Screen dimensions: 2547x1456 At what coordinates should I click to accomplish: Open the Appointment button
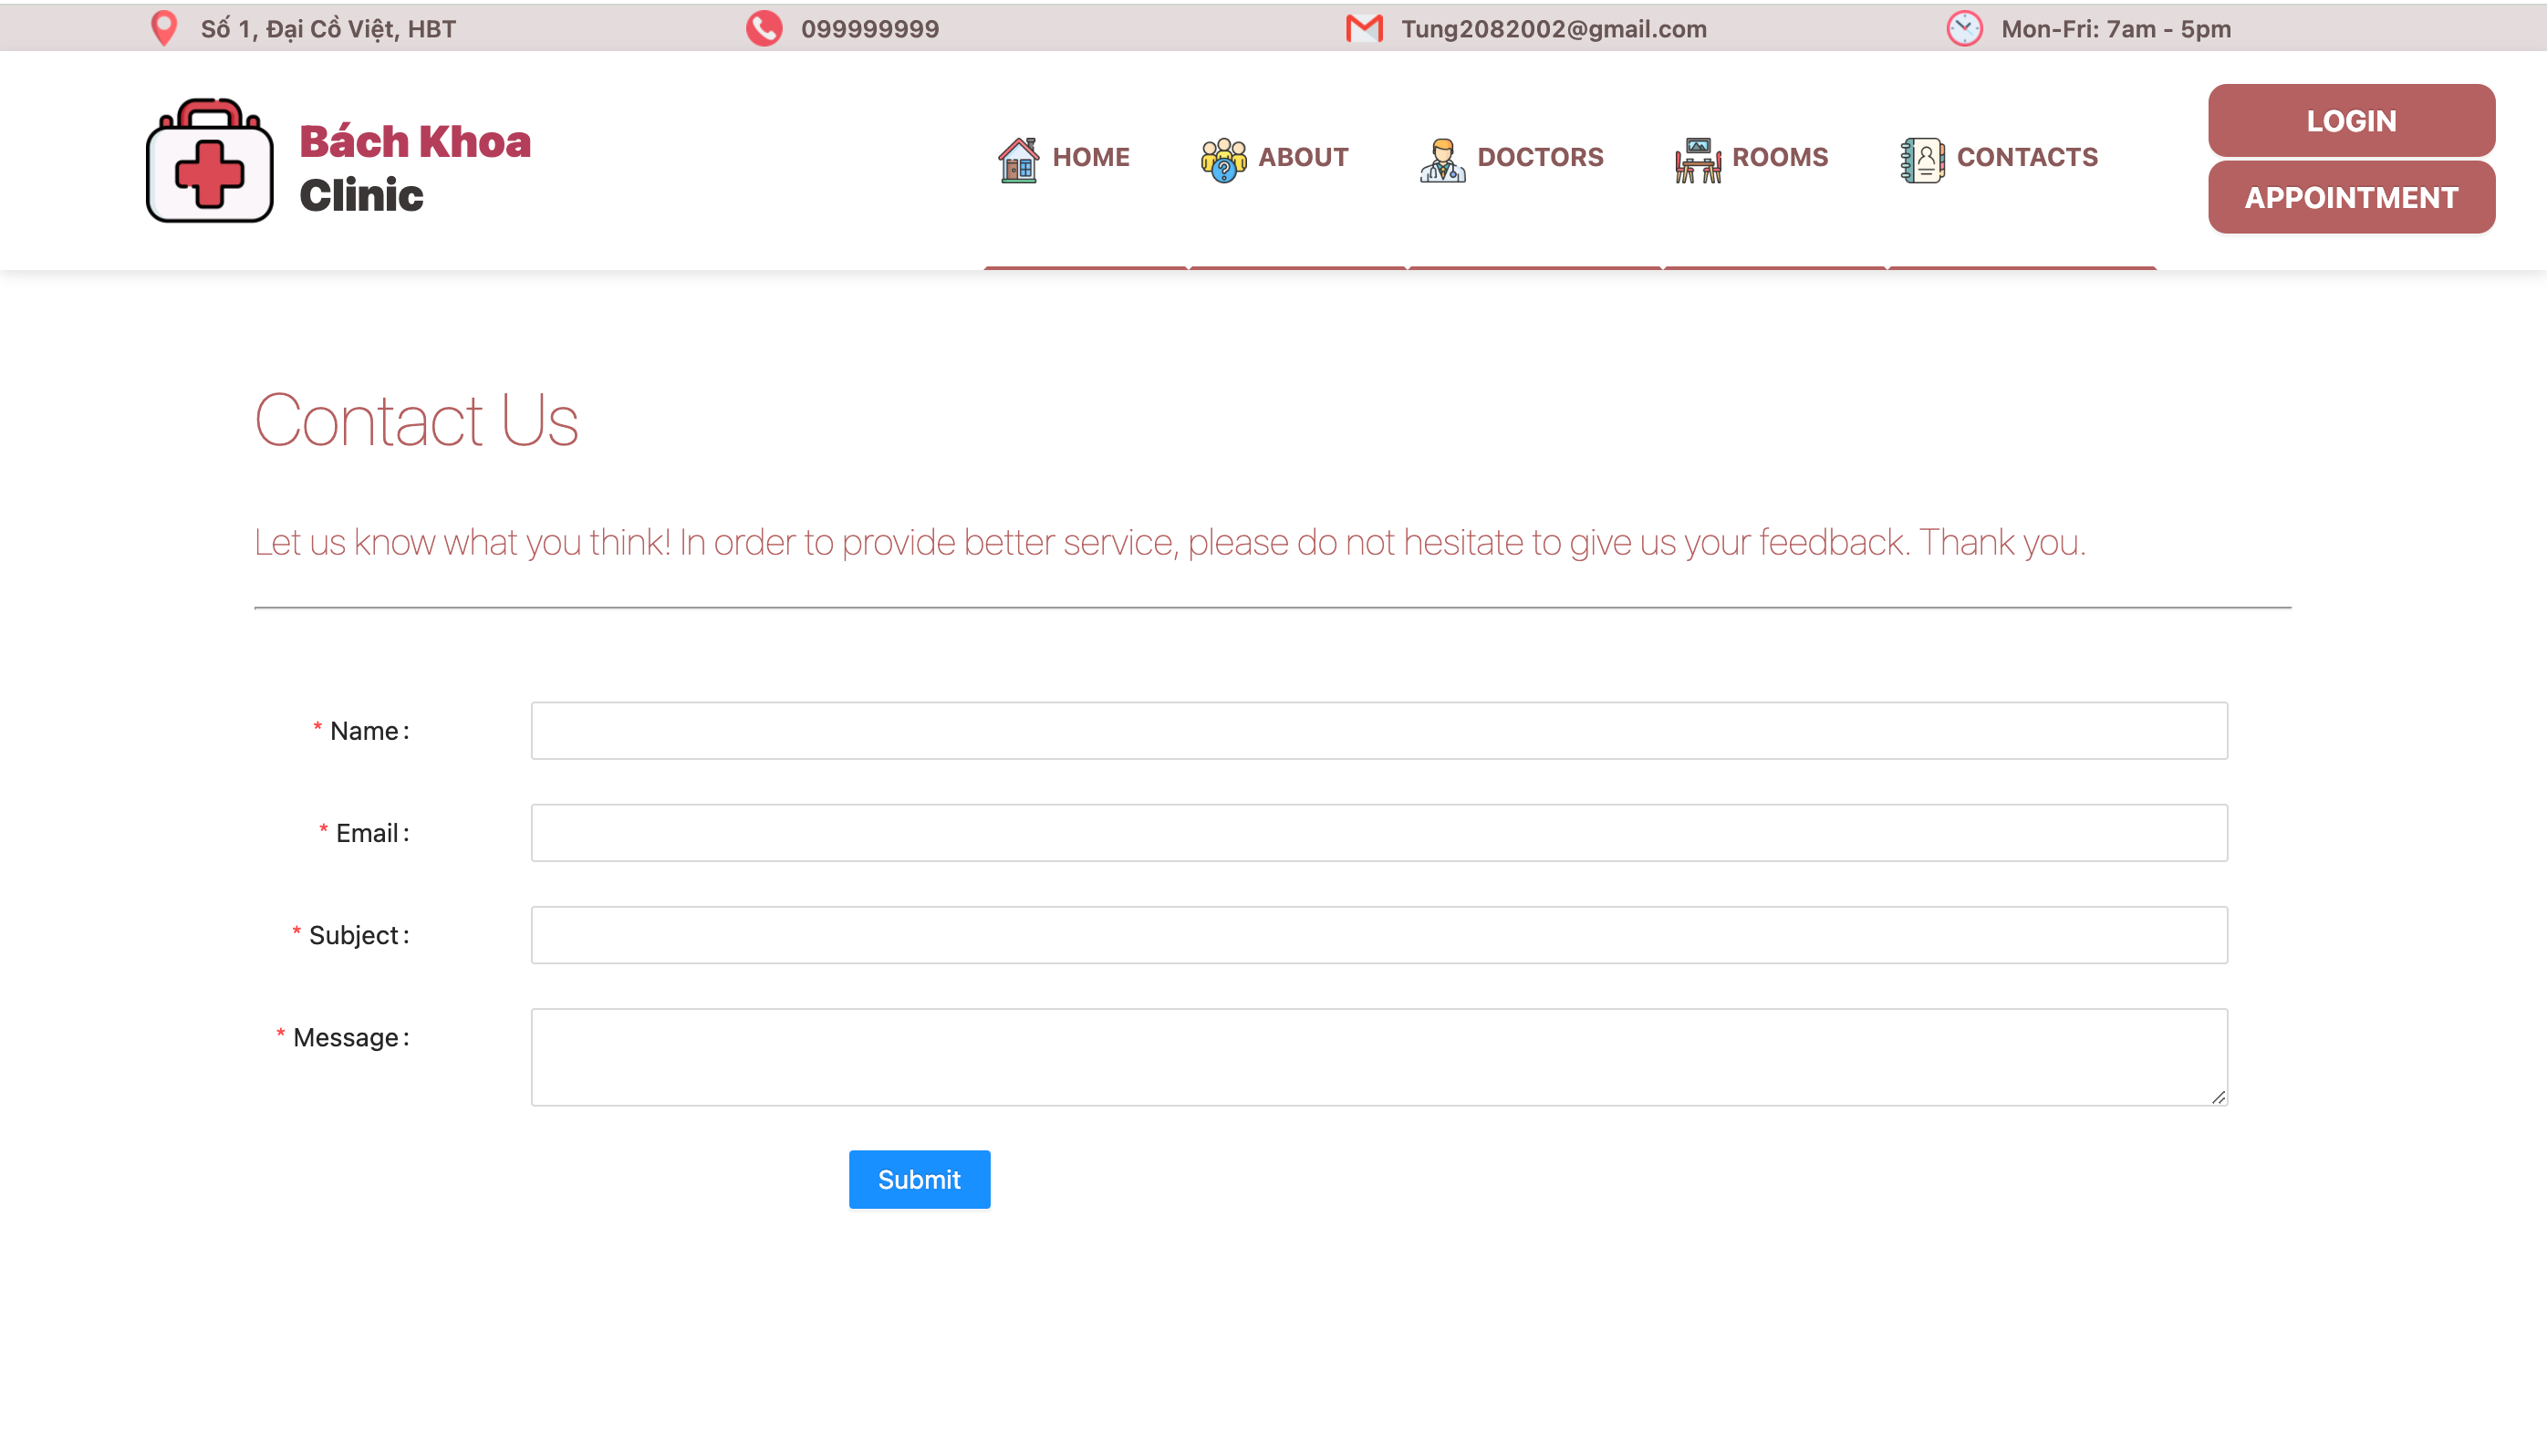pyautogui.click(x=2350, y=197)
